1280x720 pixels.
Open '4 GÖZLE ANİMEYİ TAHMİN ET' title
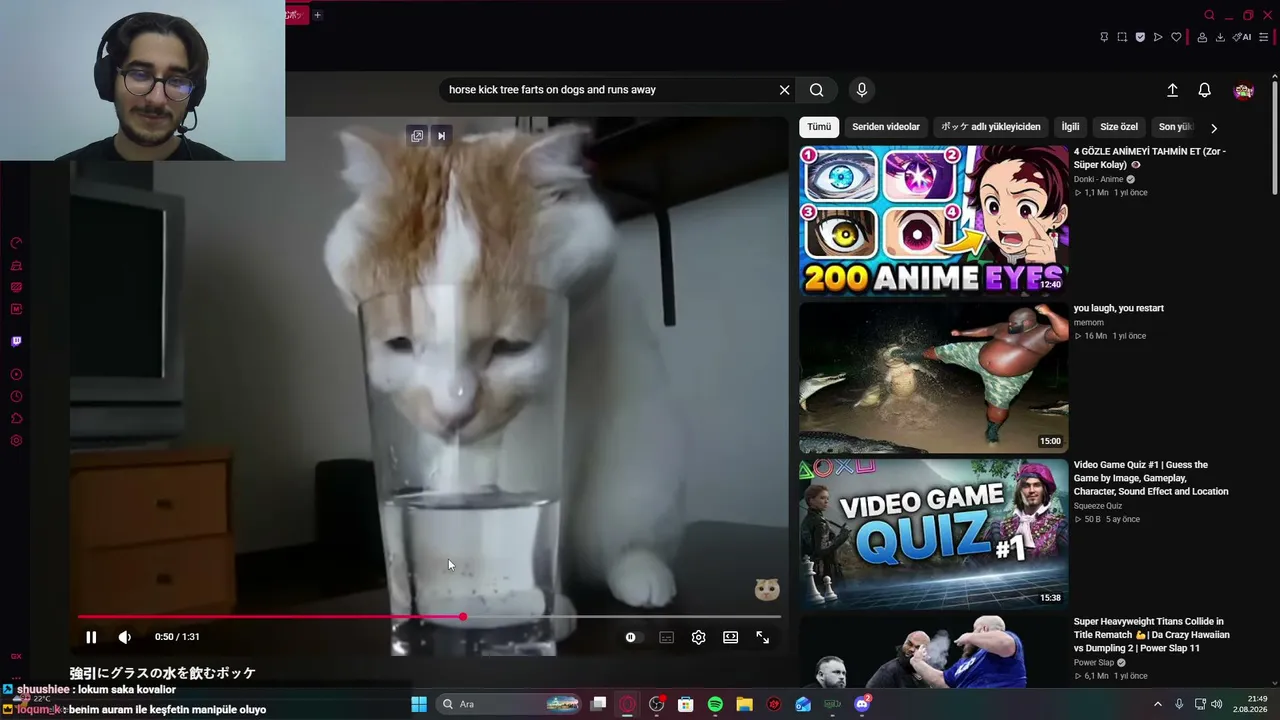click(x=1149, y=158)
